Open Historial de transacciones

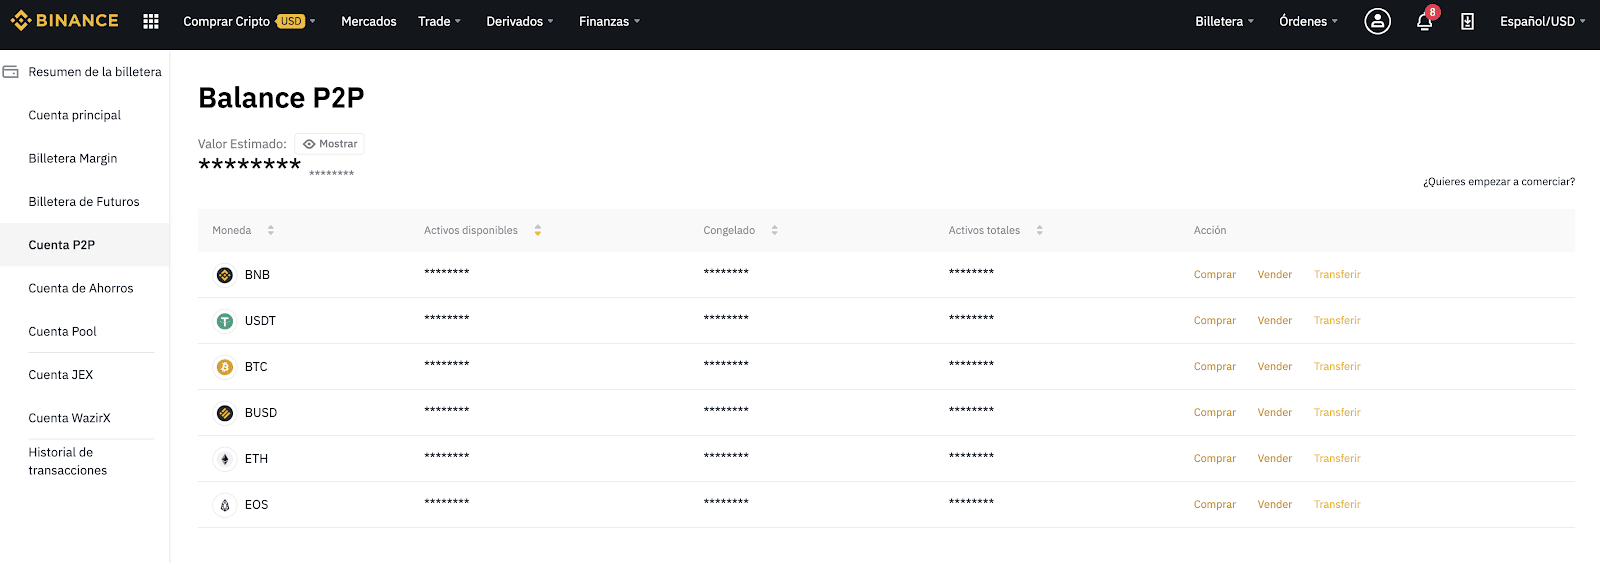tap(68, 461)
